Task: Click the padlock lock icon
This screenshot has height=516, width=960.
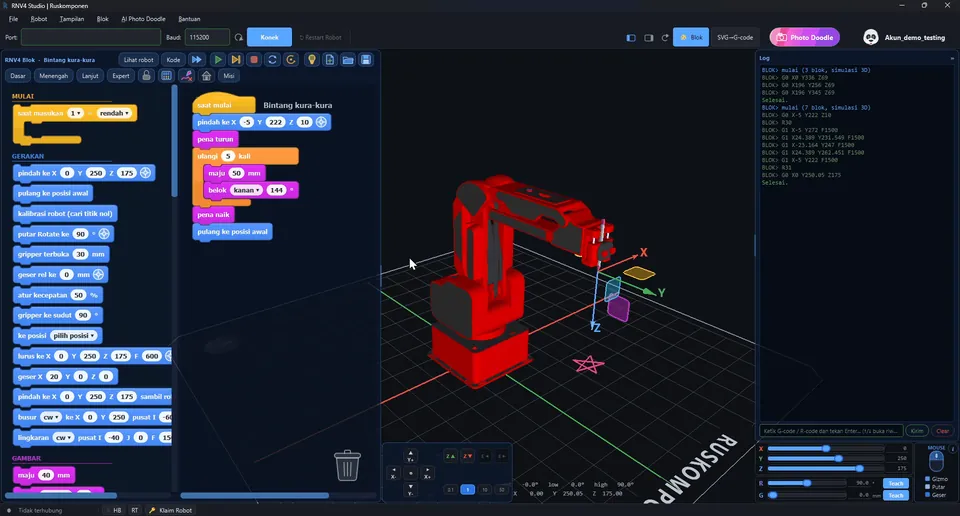Action: [x=146, y=76]
